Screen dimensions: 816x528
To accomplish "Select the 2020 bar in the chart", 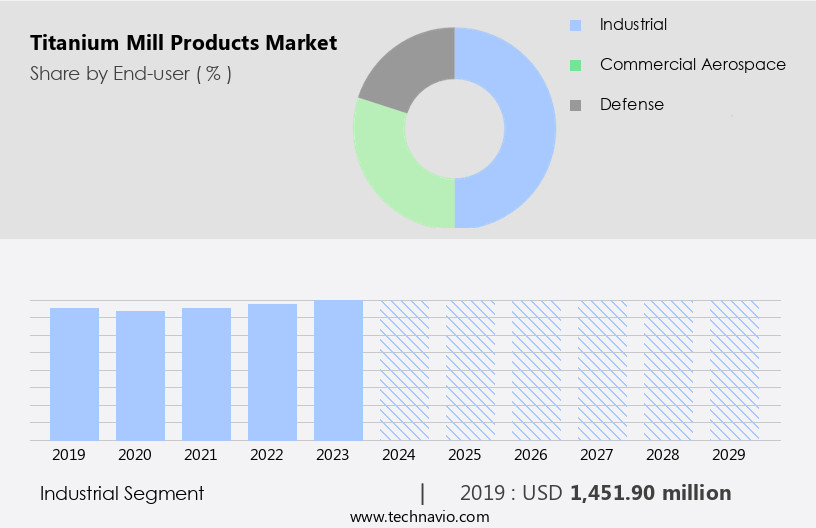I will (x=141, y=375).
